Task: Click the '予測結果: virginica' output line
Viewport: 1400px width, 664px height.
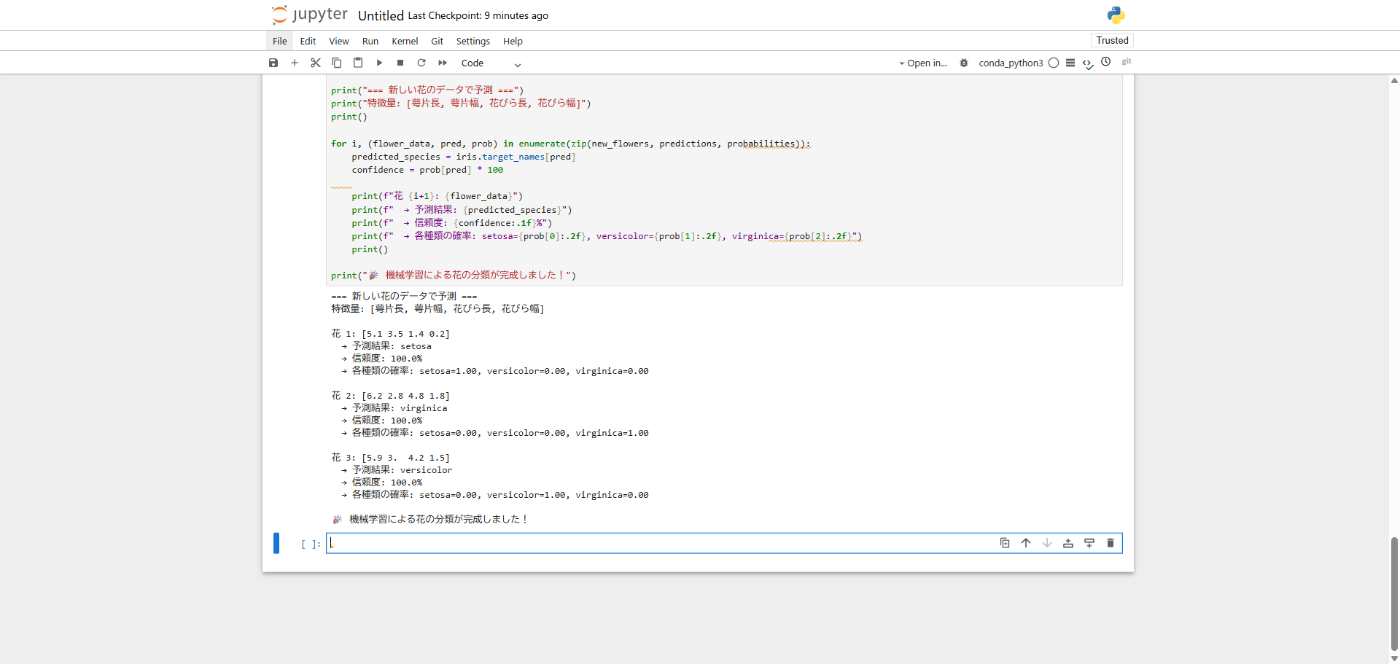Action: click(x=394, y=408)
